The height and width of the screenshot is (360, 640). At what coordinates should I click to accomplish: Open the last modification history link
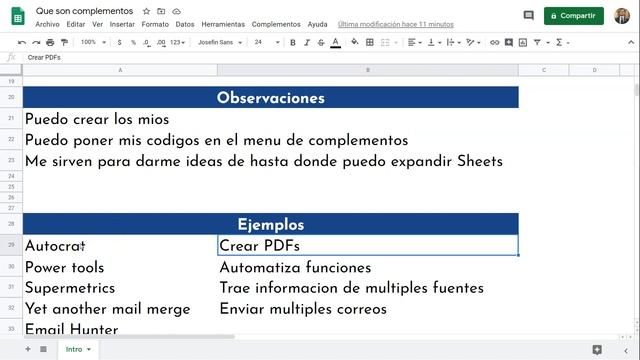[x=396, y=24]
